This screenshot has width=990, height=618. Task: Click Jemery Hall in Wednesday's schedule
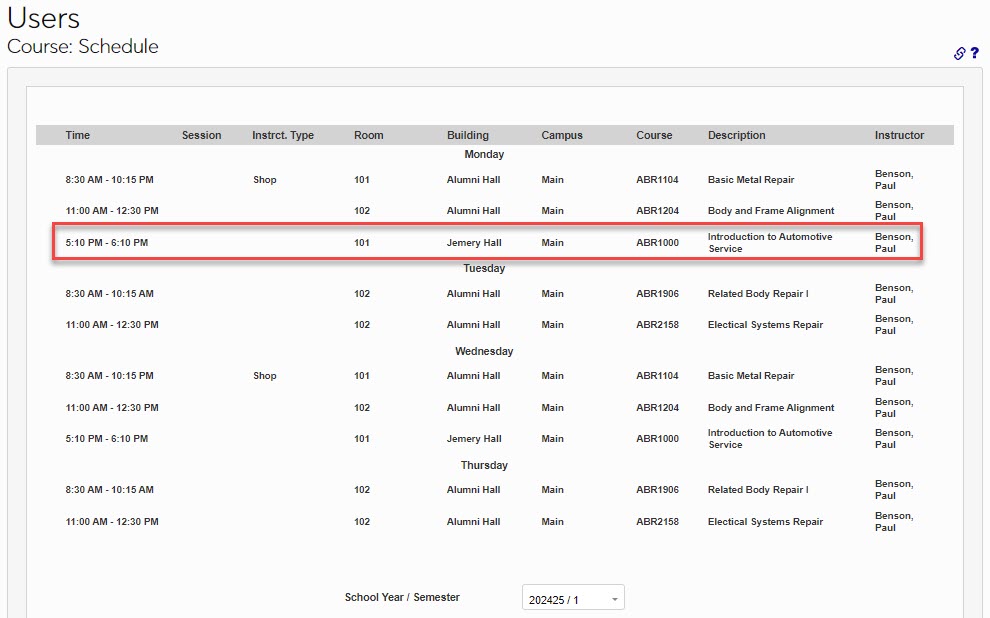[x=474, y=439]
